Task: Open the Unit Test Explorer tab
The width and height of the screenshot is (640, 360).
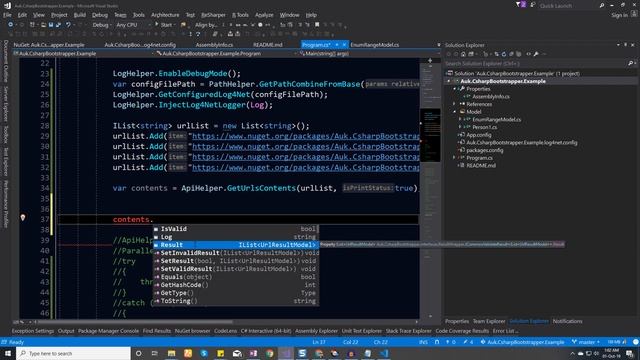Action: (x=362, y=331)
